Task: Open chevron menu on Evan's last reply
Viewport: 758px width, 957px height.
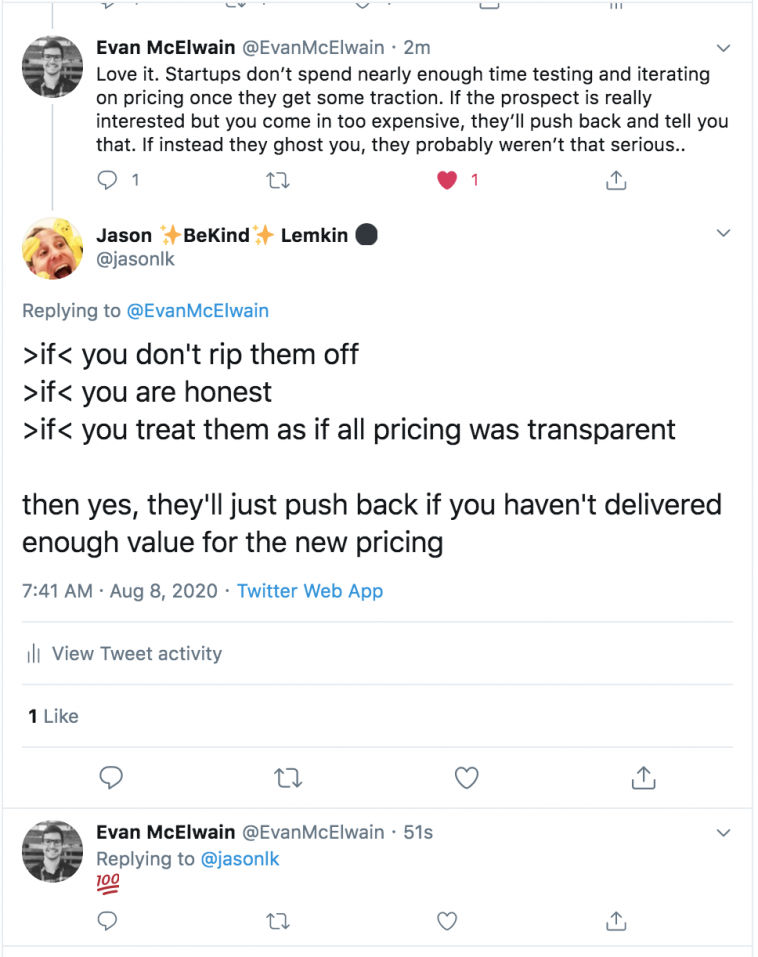Action: coord(724,832)
